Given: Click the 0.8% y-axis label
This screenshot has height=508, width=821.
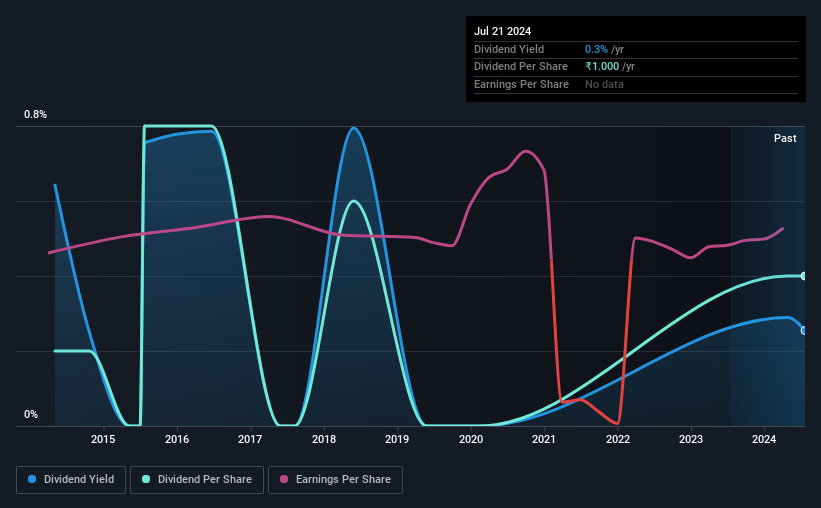Looking at the screenshot, I should pyautogui.click(x=35, y=114).
